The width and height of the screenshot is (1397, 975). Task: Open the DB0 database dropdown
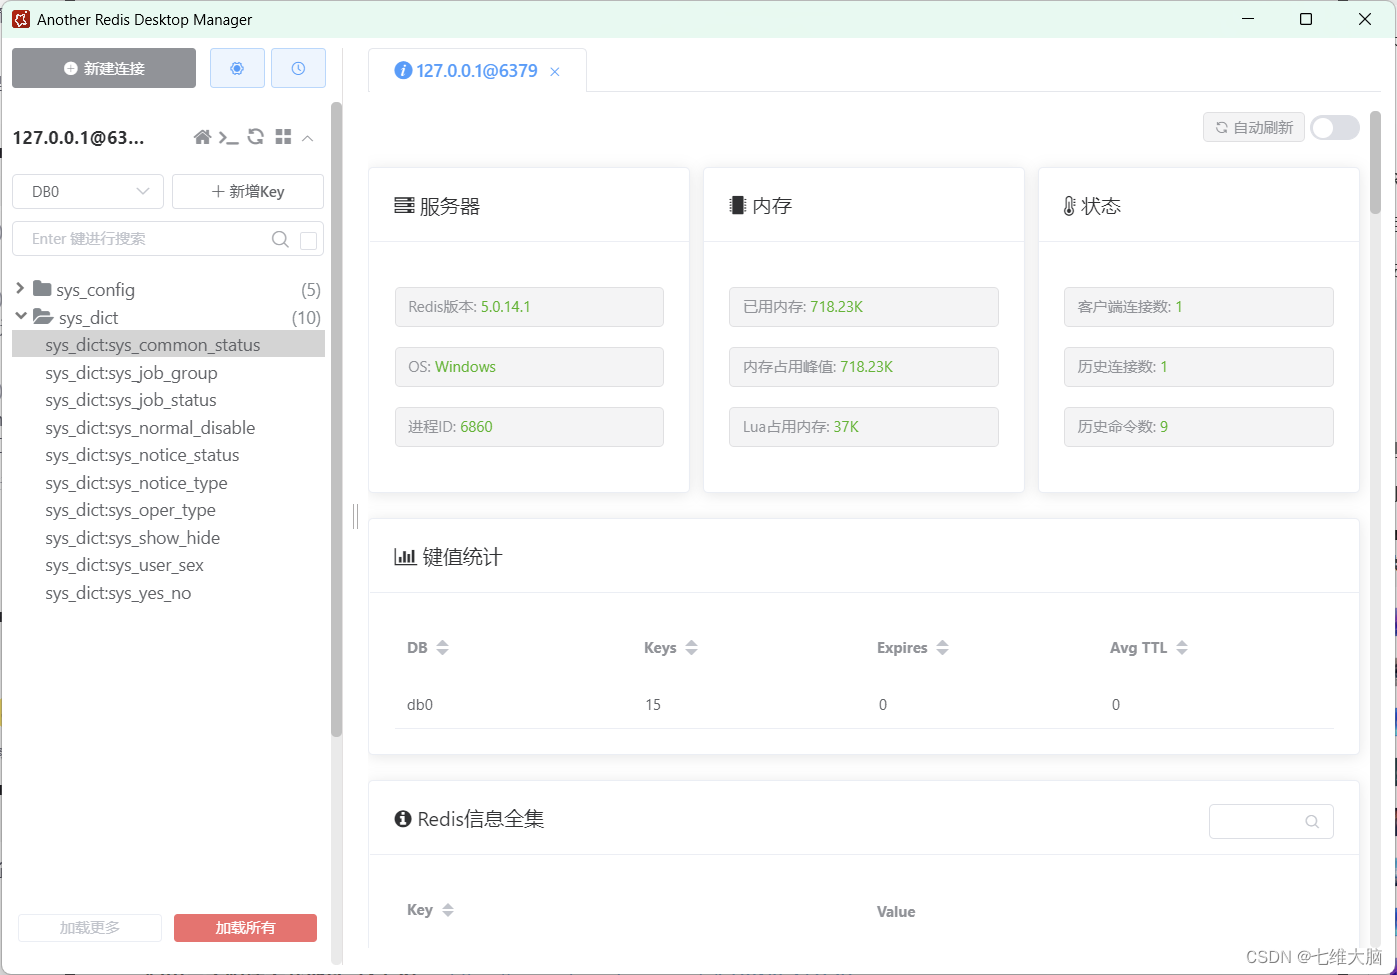(x=88, y=191)
